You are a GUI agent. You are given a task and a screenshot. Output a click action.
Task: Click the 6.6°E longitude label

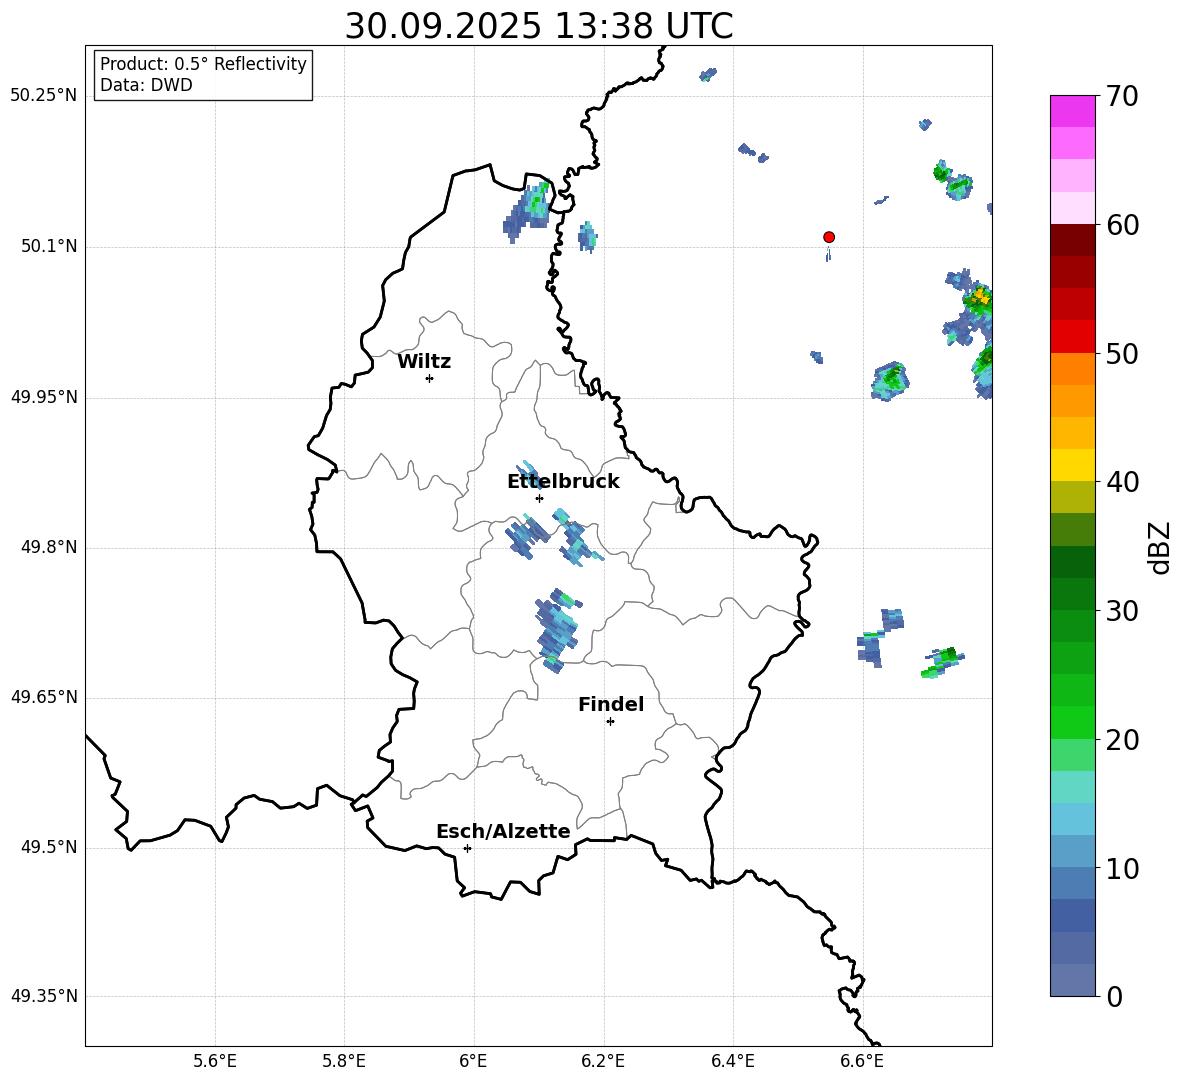862,1061
